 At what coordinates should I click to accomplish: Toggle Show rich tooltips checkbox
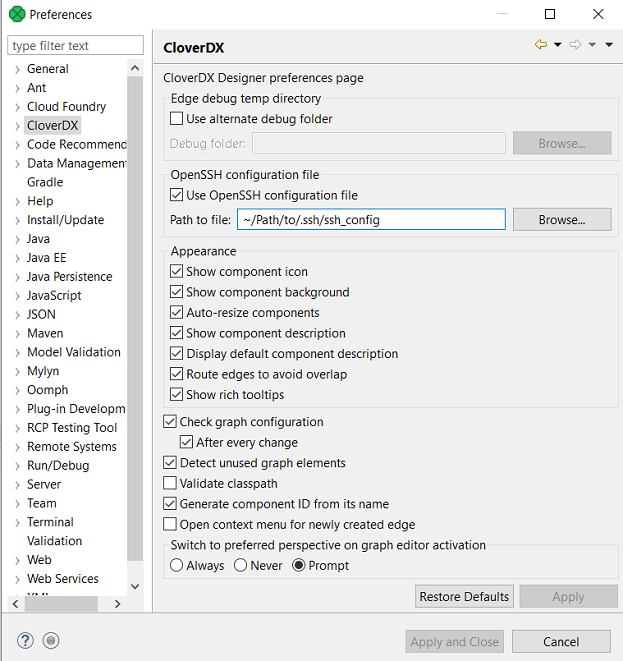pyautogui.click(x=176, y=395)
